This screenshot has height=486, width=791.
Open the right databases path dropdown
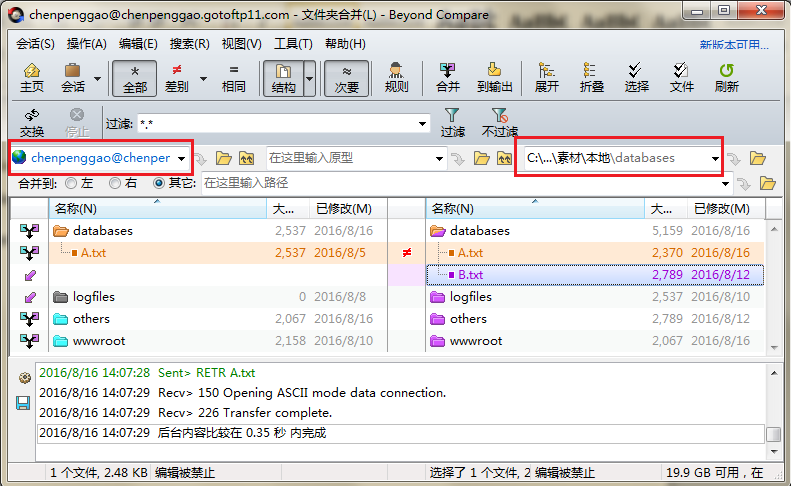pos(715,158)
